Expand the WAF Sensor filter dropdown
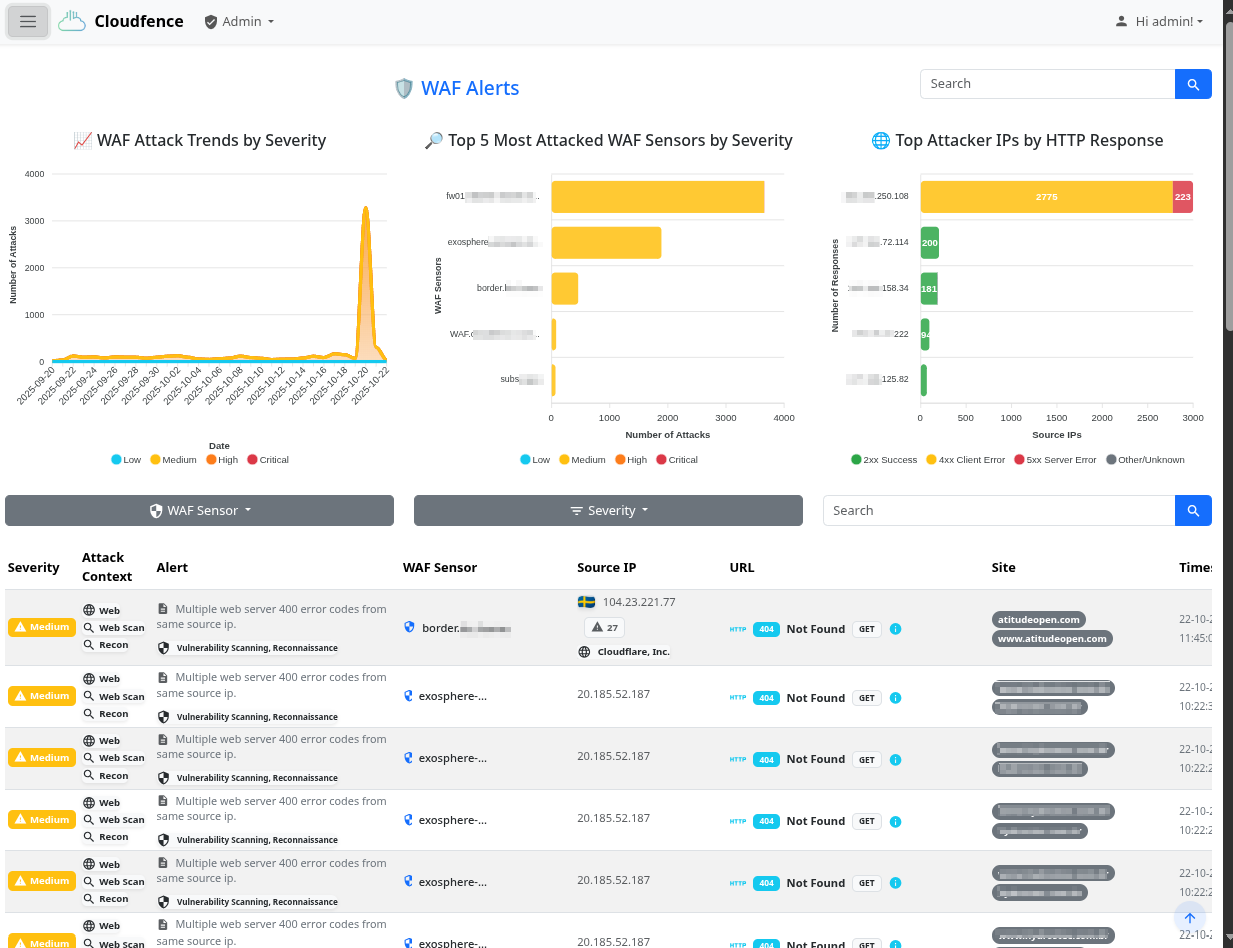1233x948 pixels. [x=199, y=510]
